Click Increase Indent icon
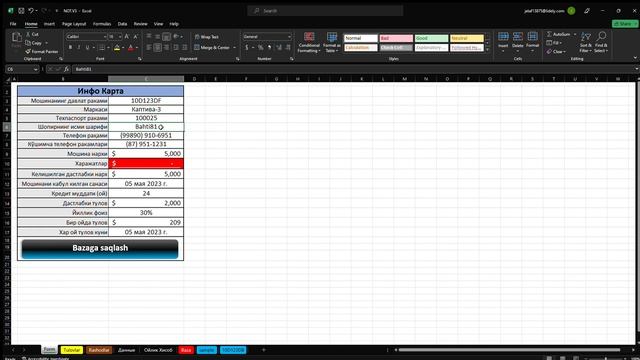 [184, 48]
